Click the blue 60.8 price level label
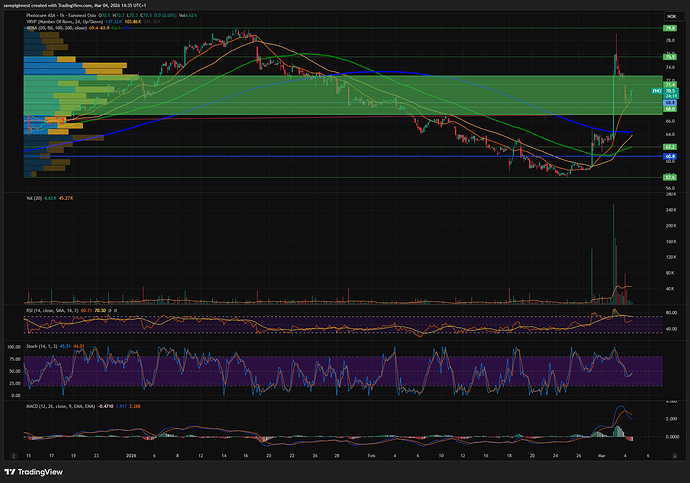This screenshot has height=483, width=690. point(670,157)
